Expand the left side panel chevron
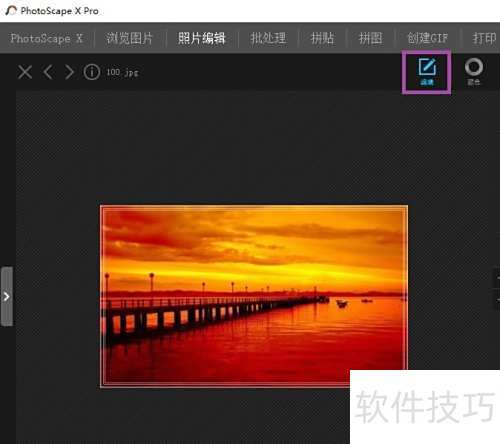This screenshot has height=444, width=500. pos(7,296)
